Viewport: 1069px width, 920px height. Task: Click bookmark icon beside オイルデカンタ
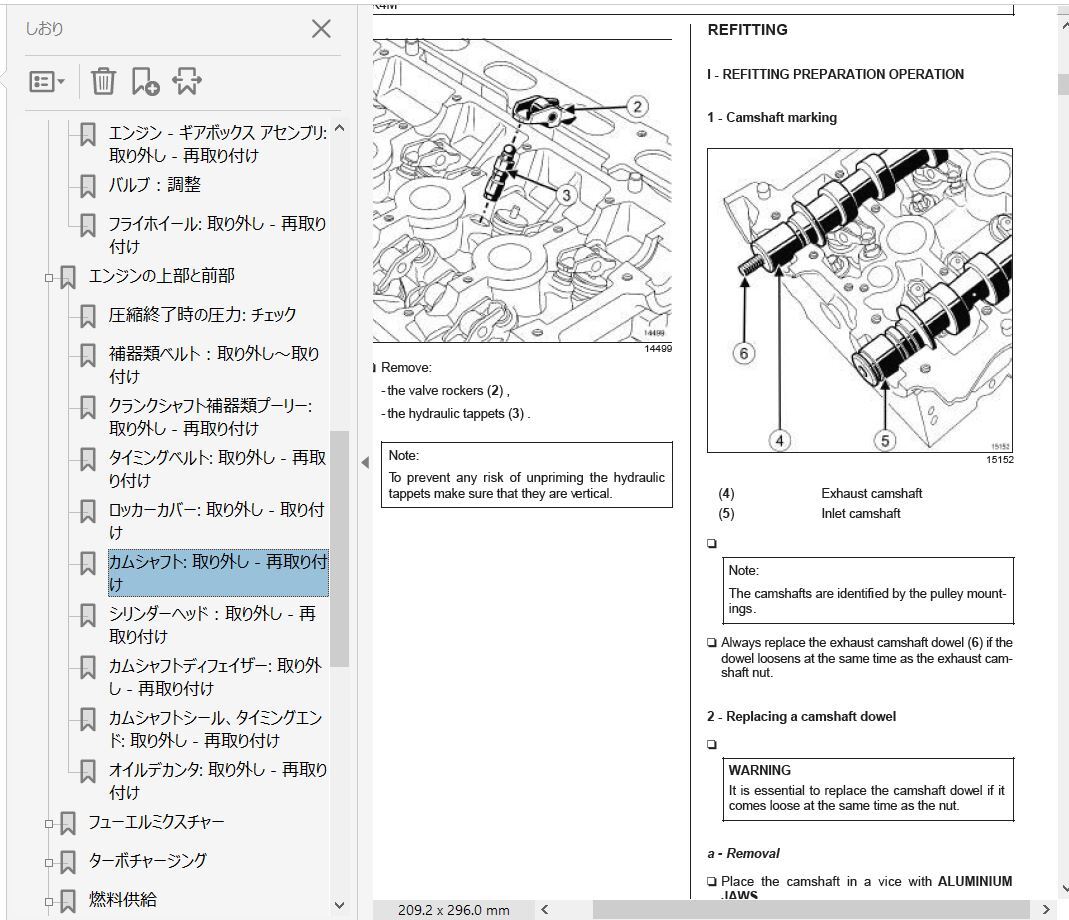coord(87,771)
